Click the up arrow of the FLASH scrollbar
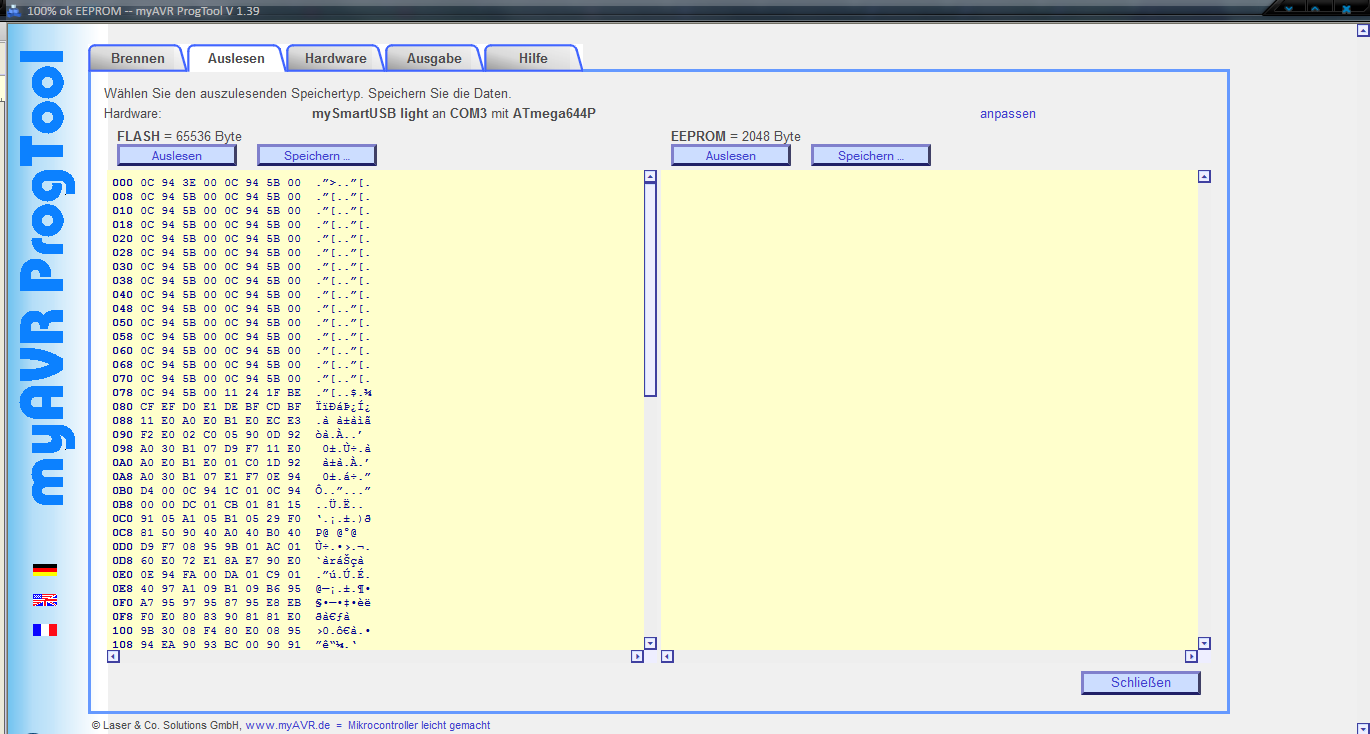This screenshot has width=1370, height=734. [x=649, y=174]
